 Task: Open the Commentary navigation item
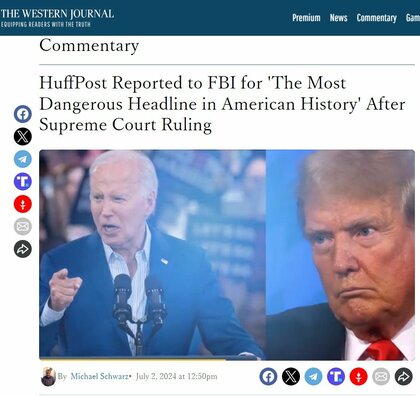click(377, 18)
